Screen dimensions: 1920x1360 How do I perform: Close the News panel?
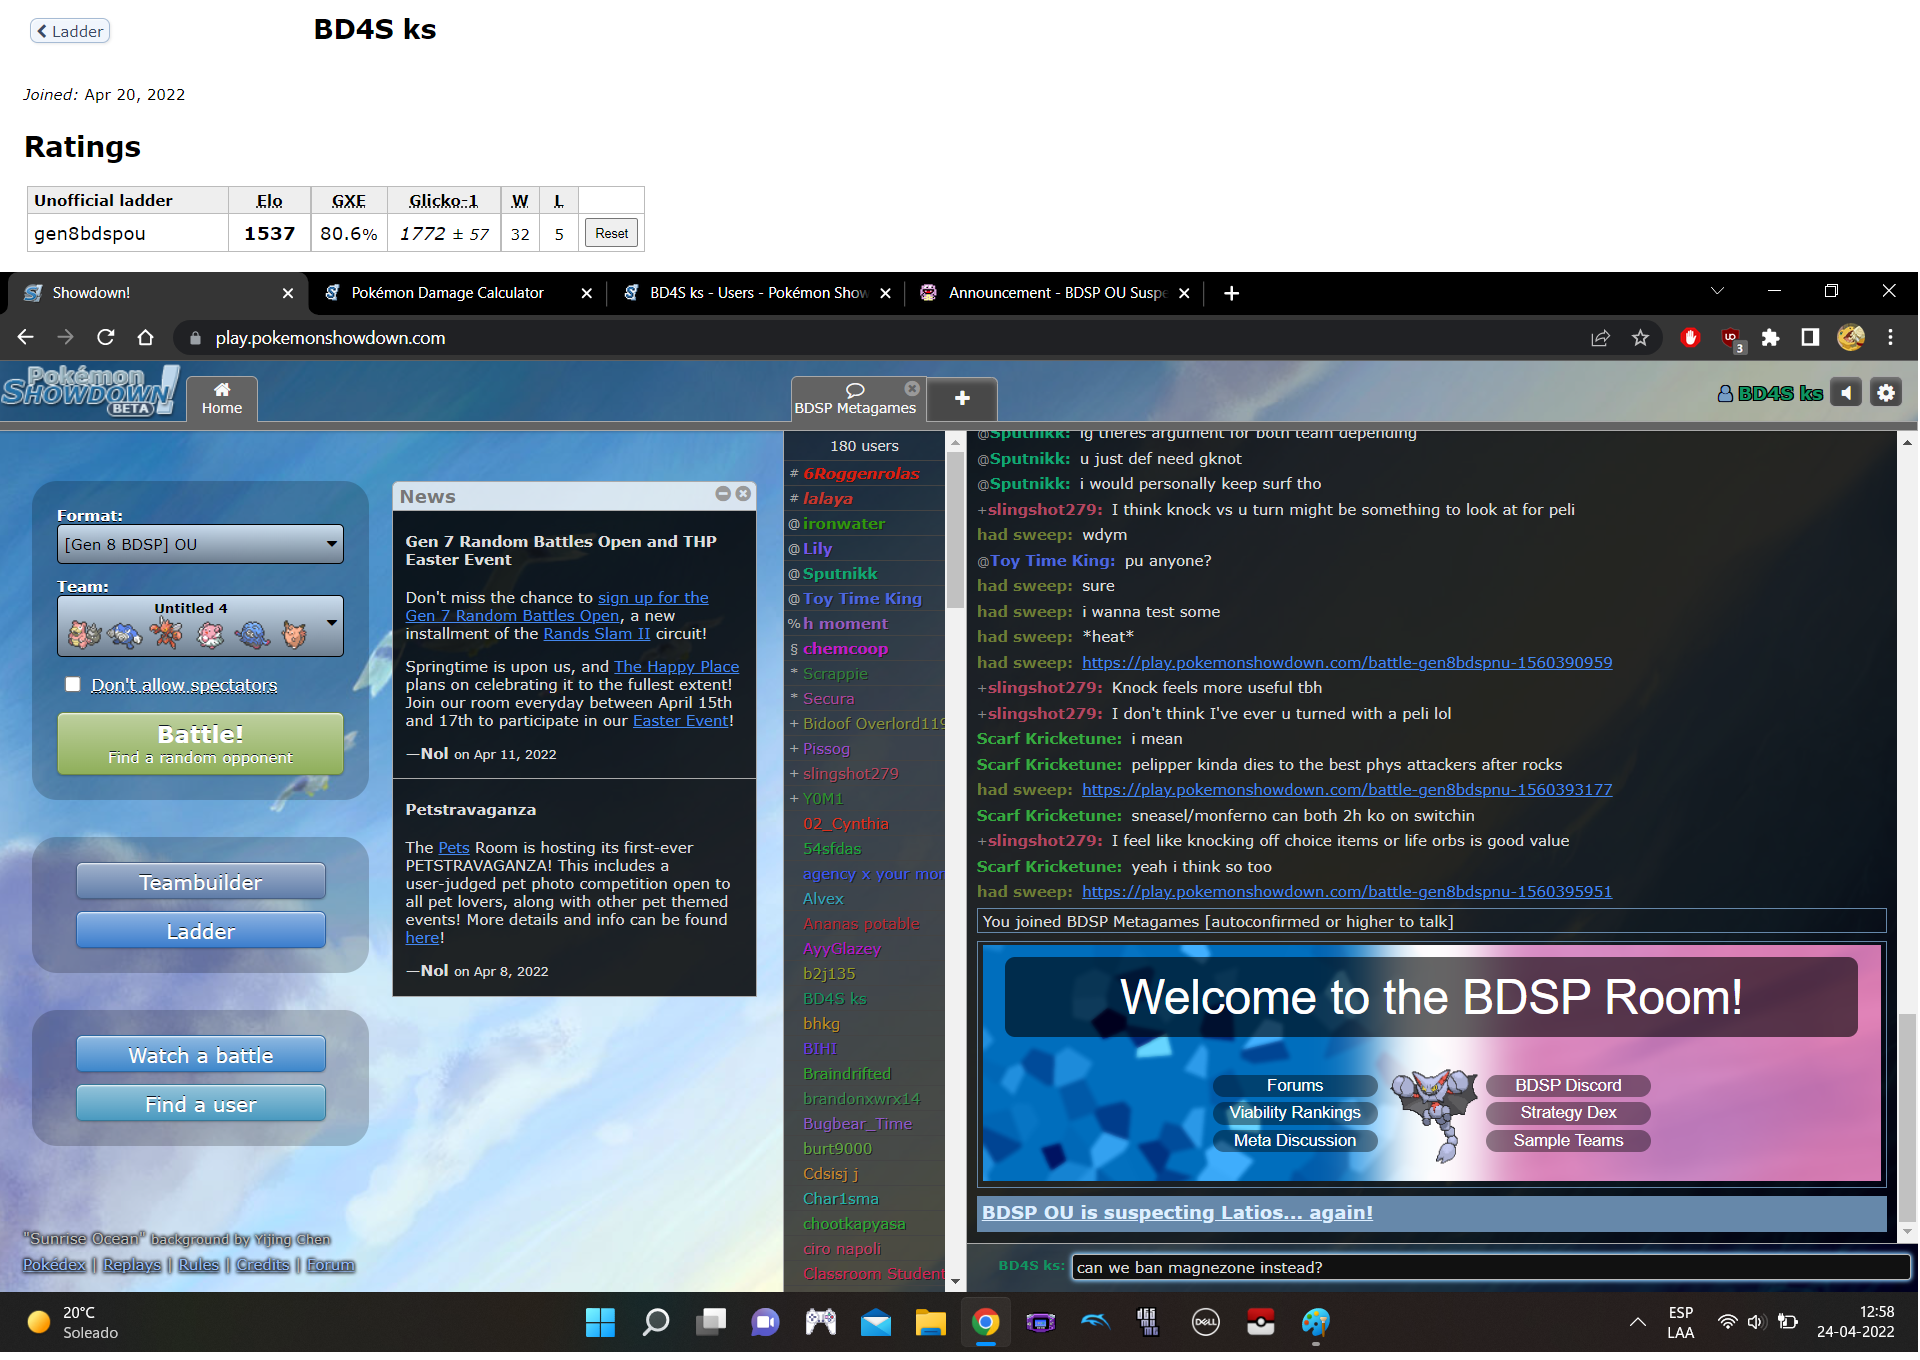[x=743, y=494]
